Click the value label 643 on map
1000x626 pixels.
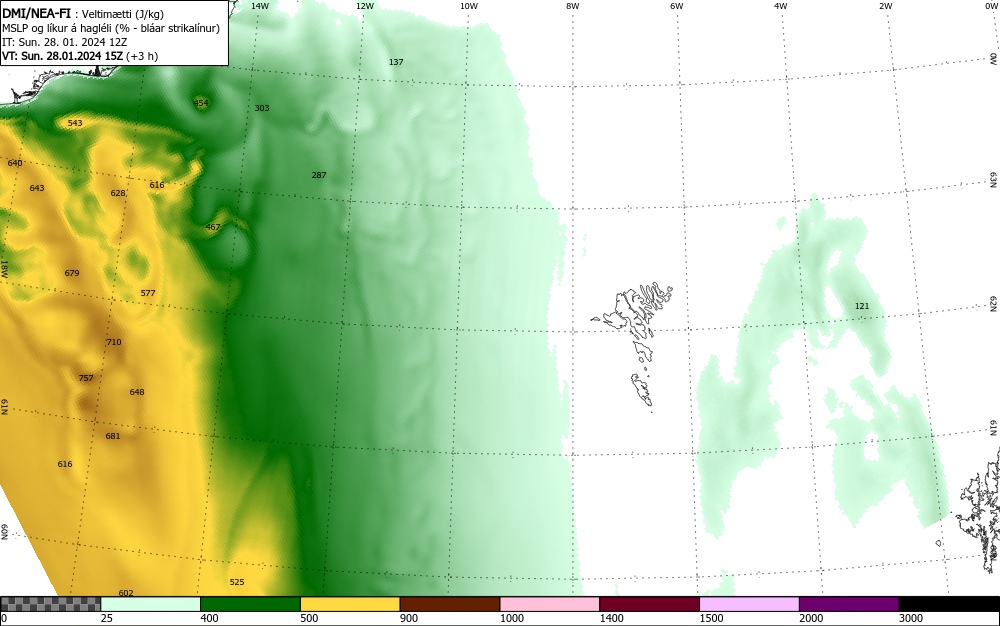(x=37, y=188)
